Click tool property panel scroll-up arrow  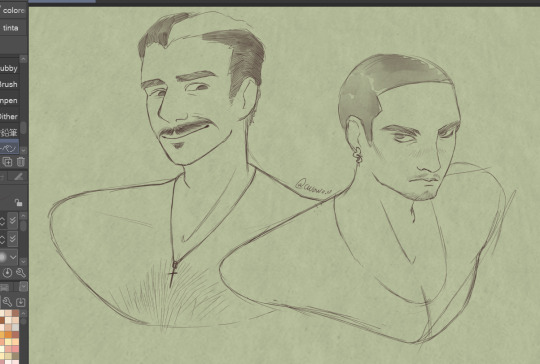[x=23, y=216]
